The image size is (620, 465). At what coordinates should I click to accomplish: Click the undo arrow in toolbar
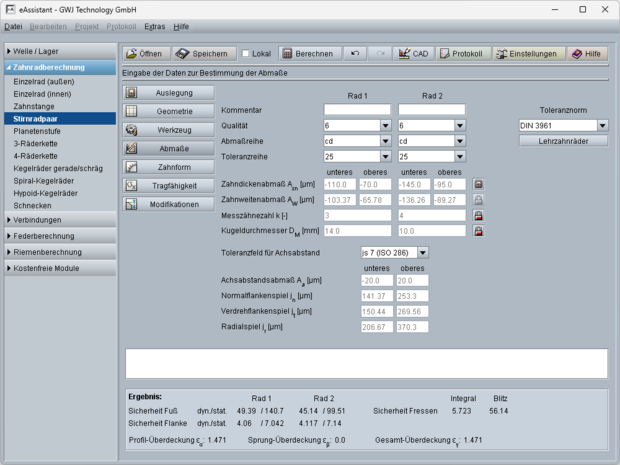coord(356,53)
